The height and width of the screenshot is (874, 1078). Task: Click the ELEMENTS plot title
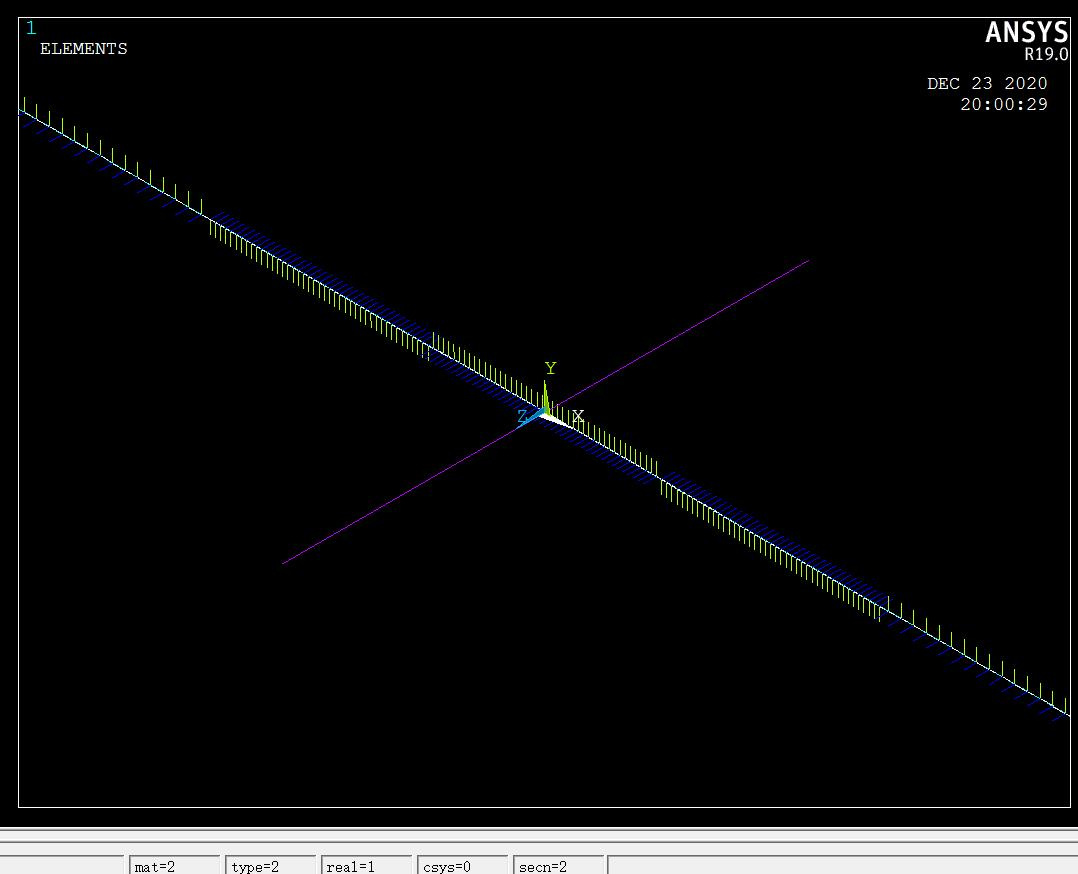[x=83, y=48]
